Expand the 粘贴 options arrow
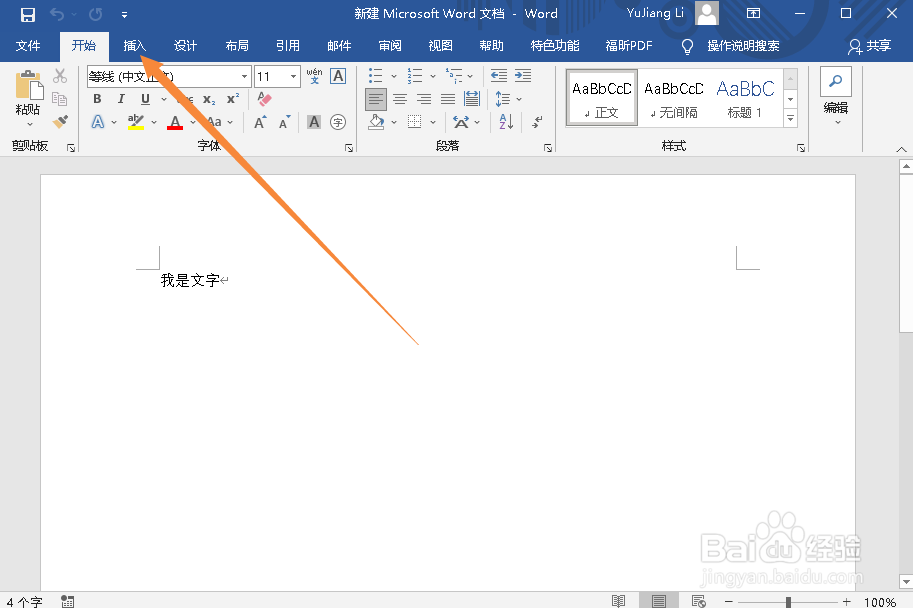The width and height of the screenshot is (913, 608). [x=30, y=124]
